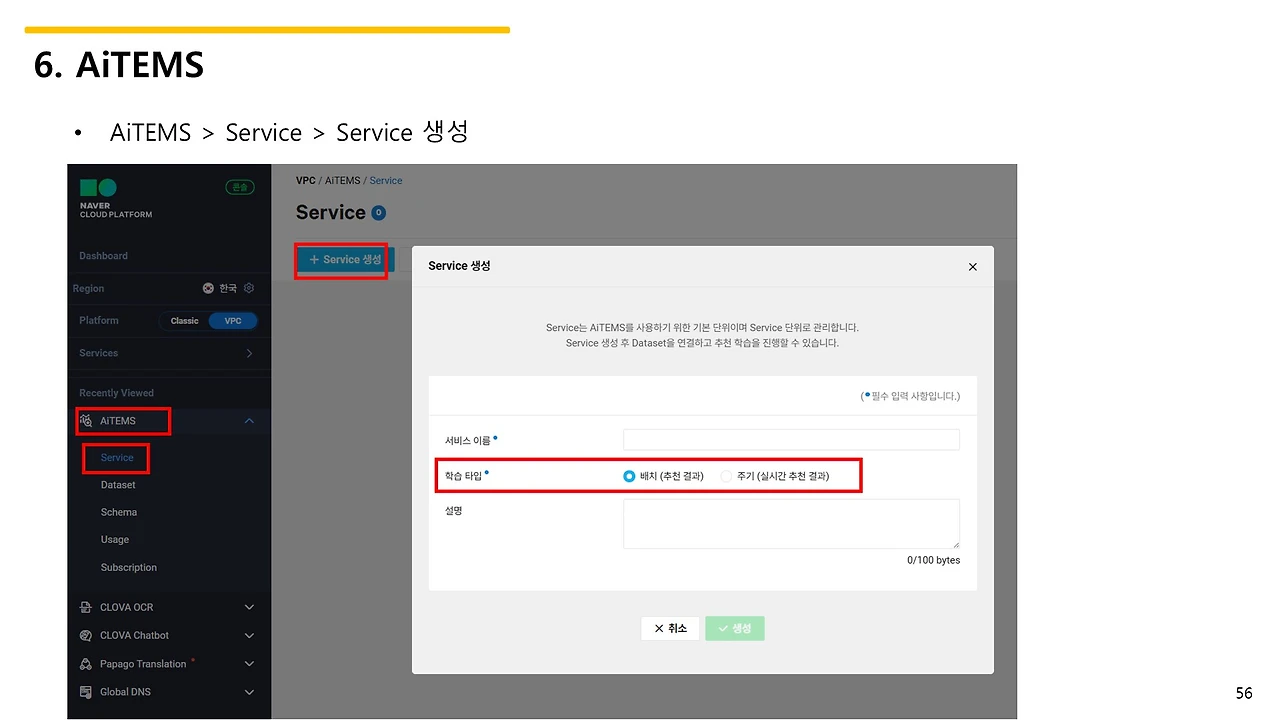
Task: Click the + Service 생성 button
Action: tap(345, 259)
